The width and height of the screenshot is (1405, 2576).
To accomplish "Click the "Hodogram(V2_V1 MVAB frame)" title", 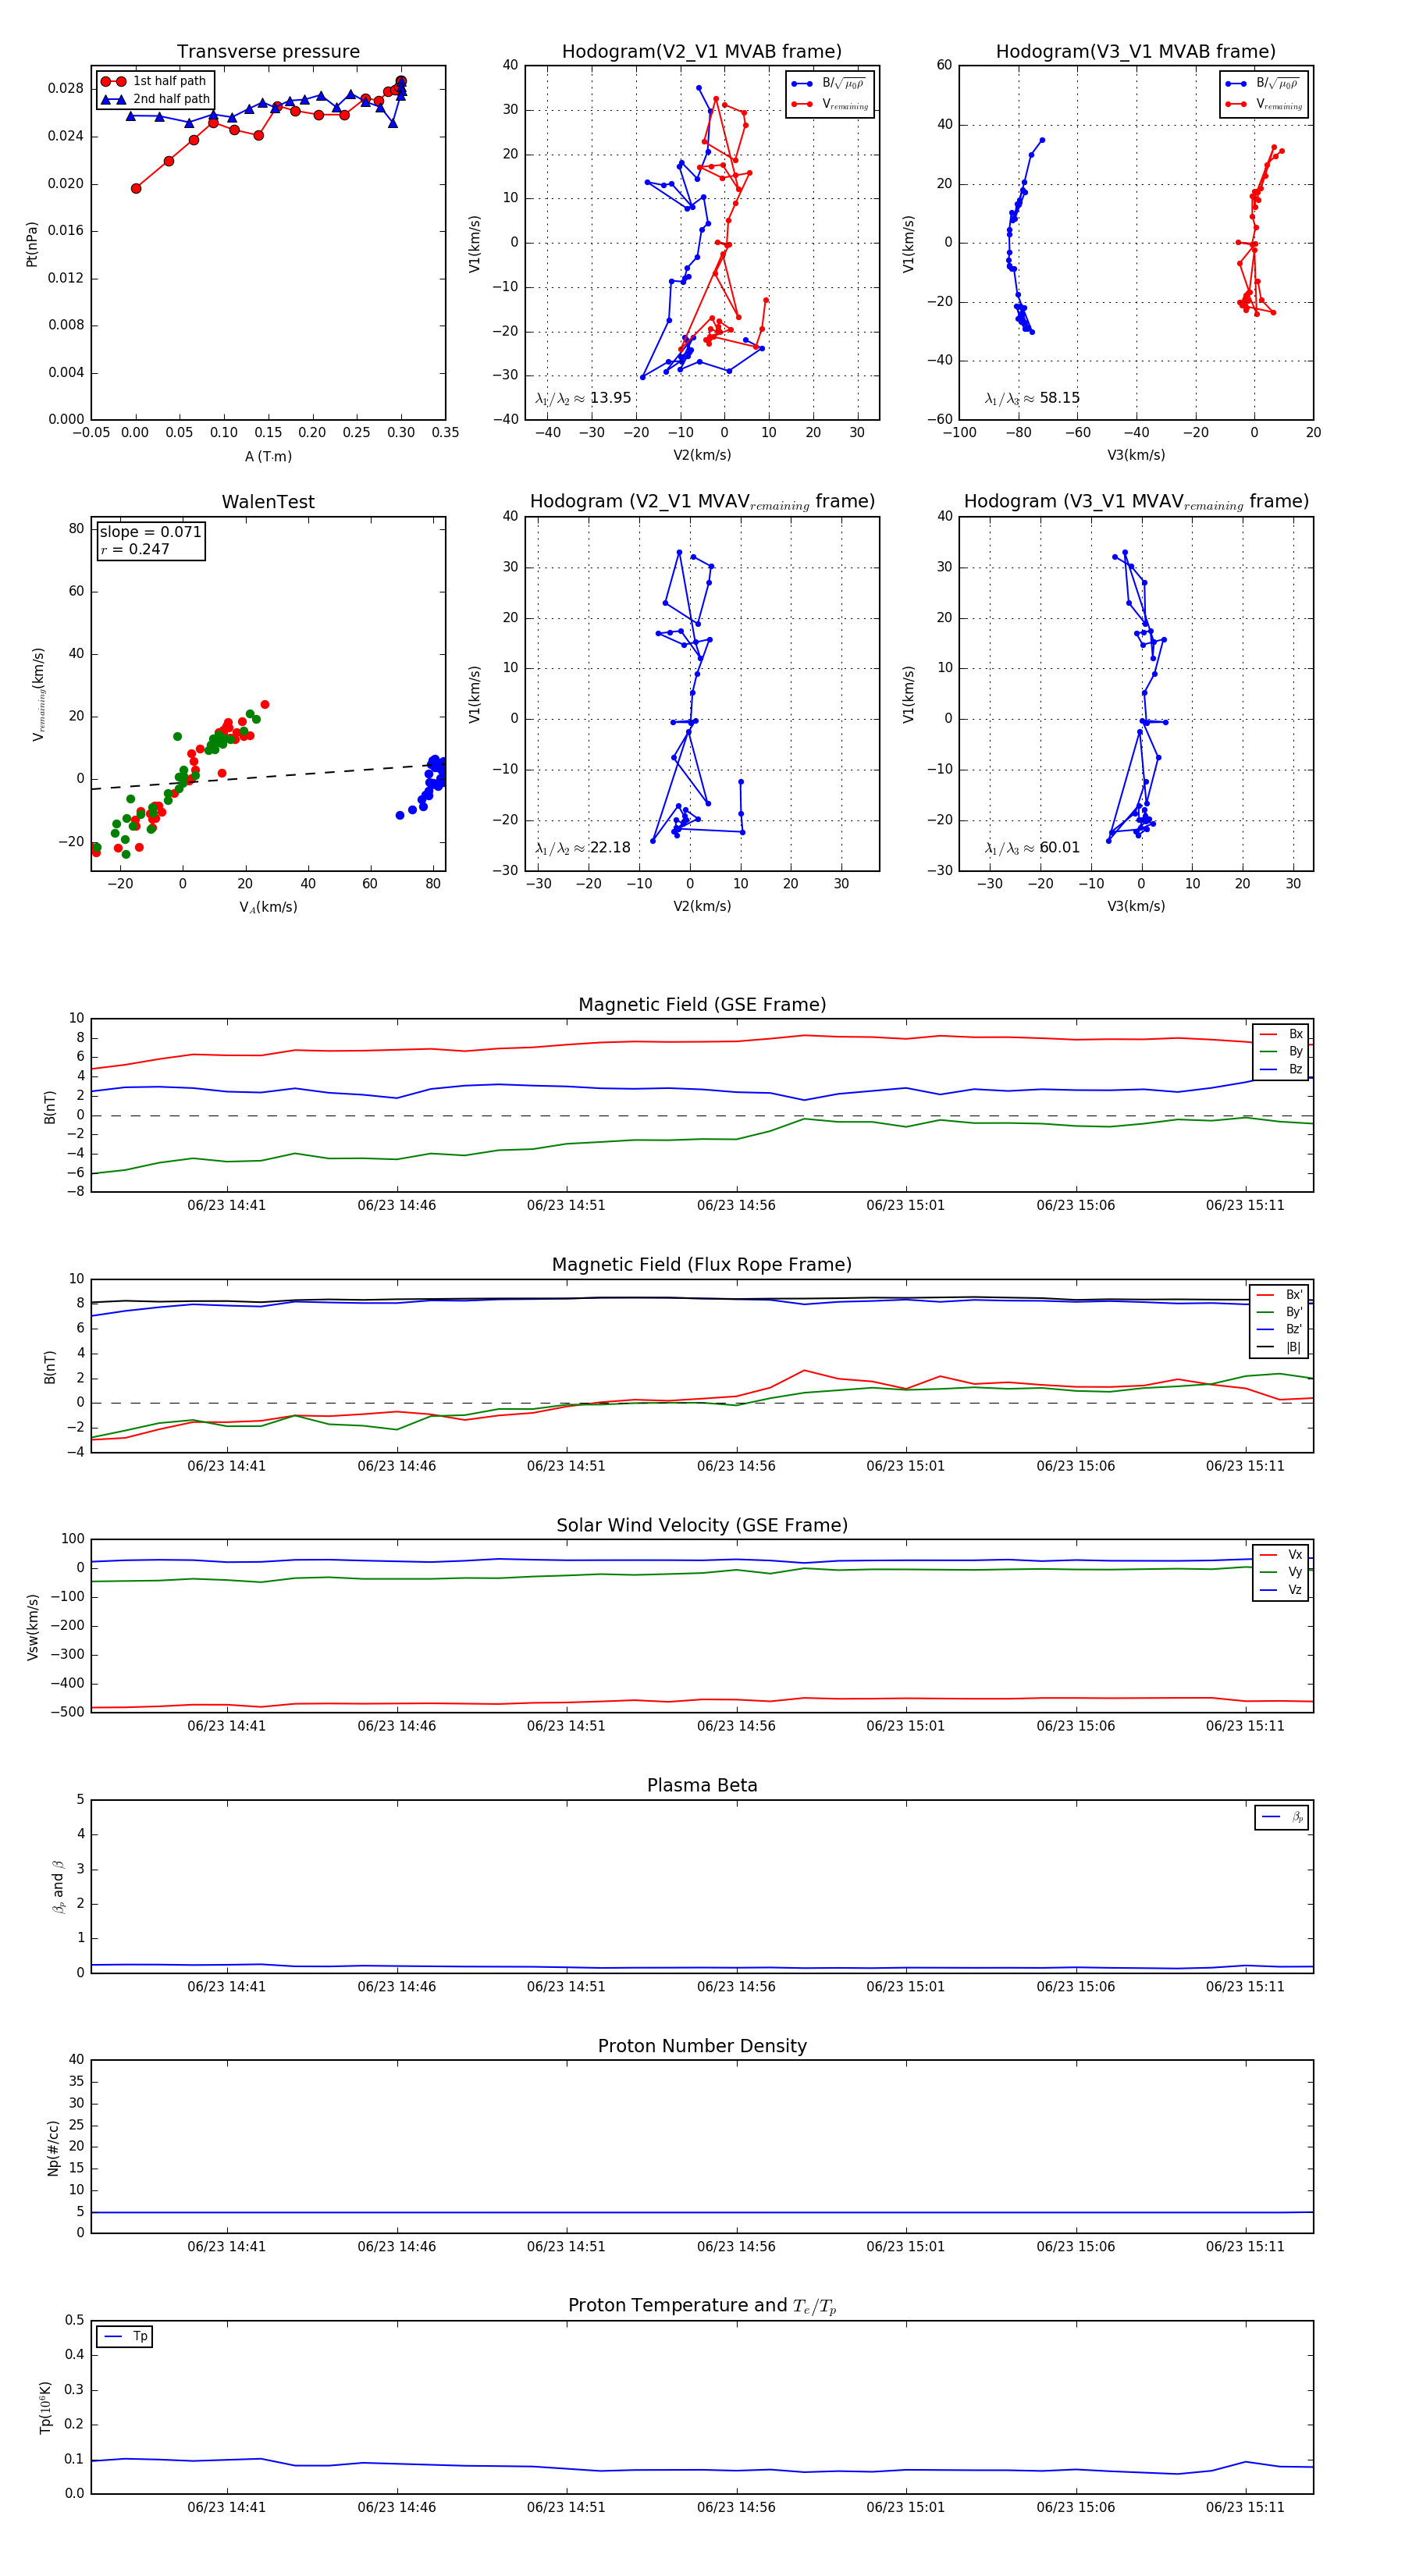I will tap(702, 52).
